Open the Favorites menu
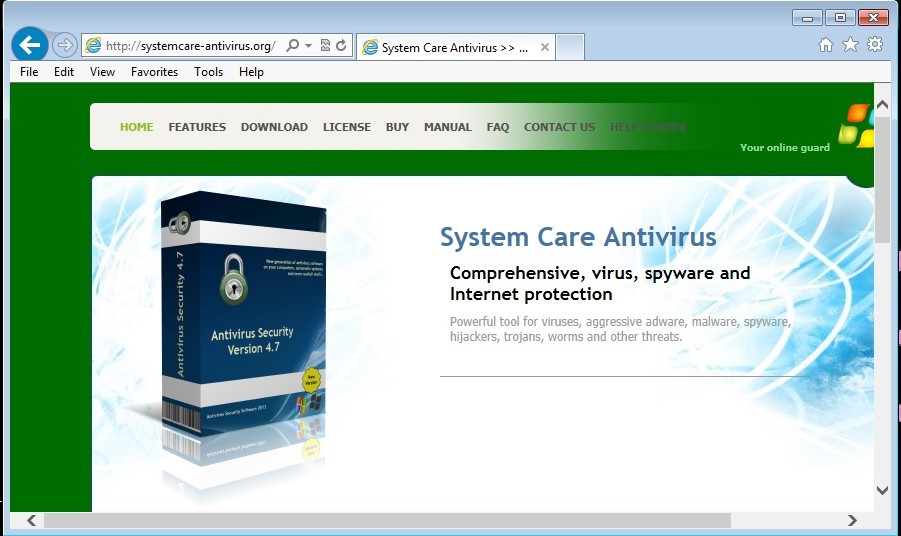 [155, 72]
